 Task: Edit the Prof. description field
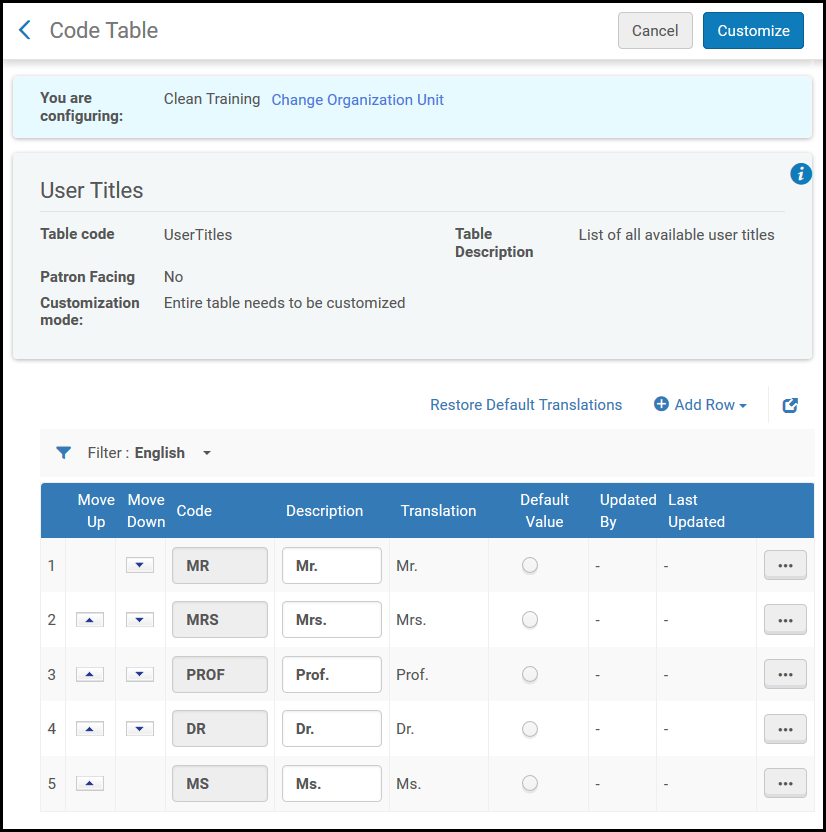point(332,674)
